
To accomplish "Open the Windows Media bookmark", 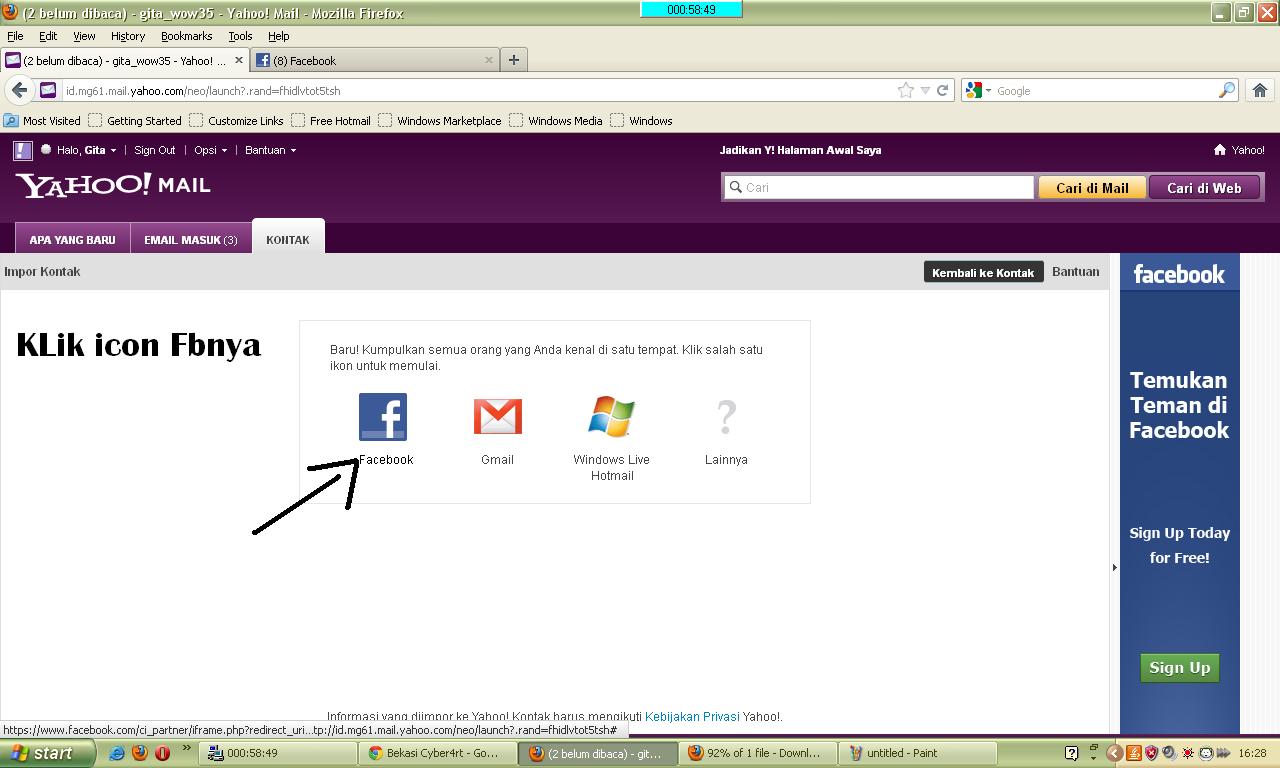I will coord(556,120).
